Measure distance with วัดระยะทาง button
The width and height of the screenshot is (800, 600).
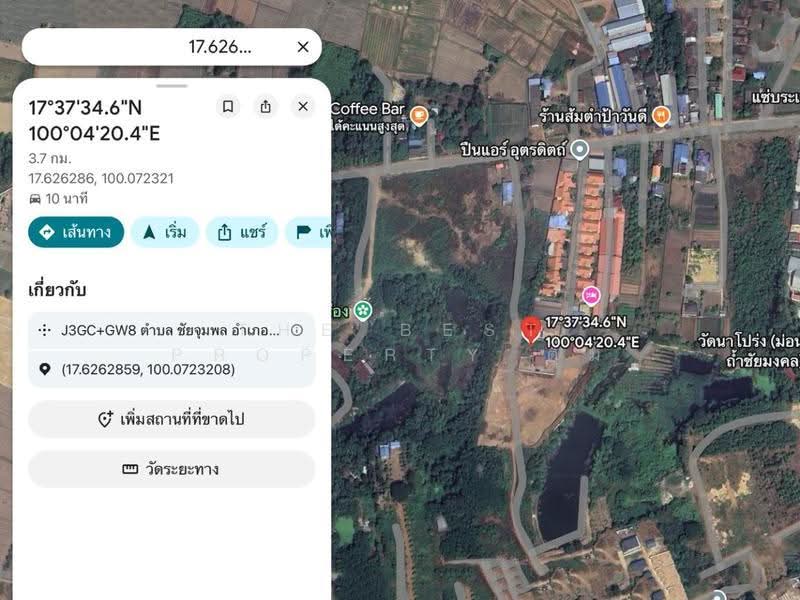(x=171, y=469)
